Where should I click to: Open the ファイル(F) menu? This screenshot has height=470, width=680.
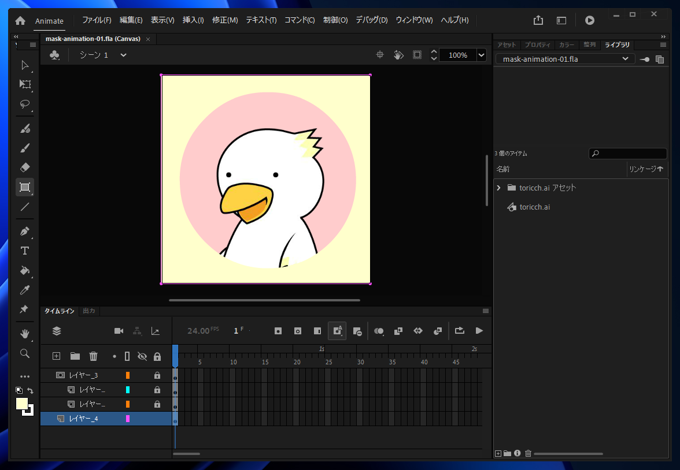click(x=97, y=20)
